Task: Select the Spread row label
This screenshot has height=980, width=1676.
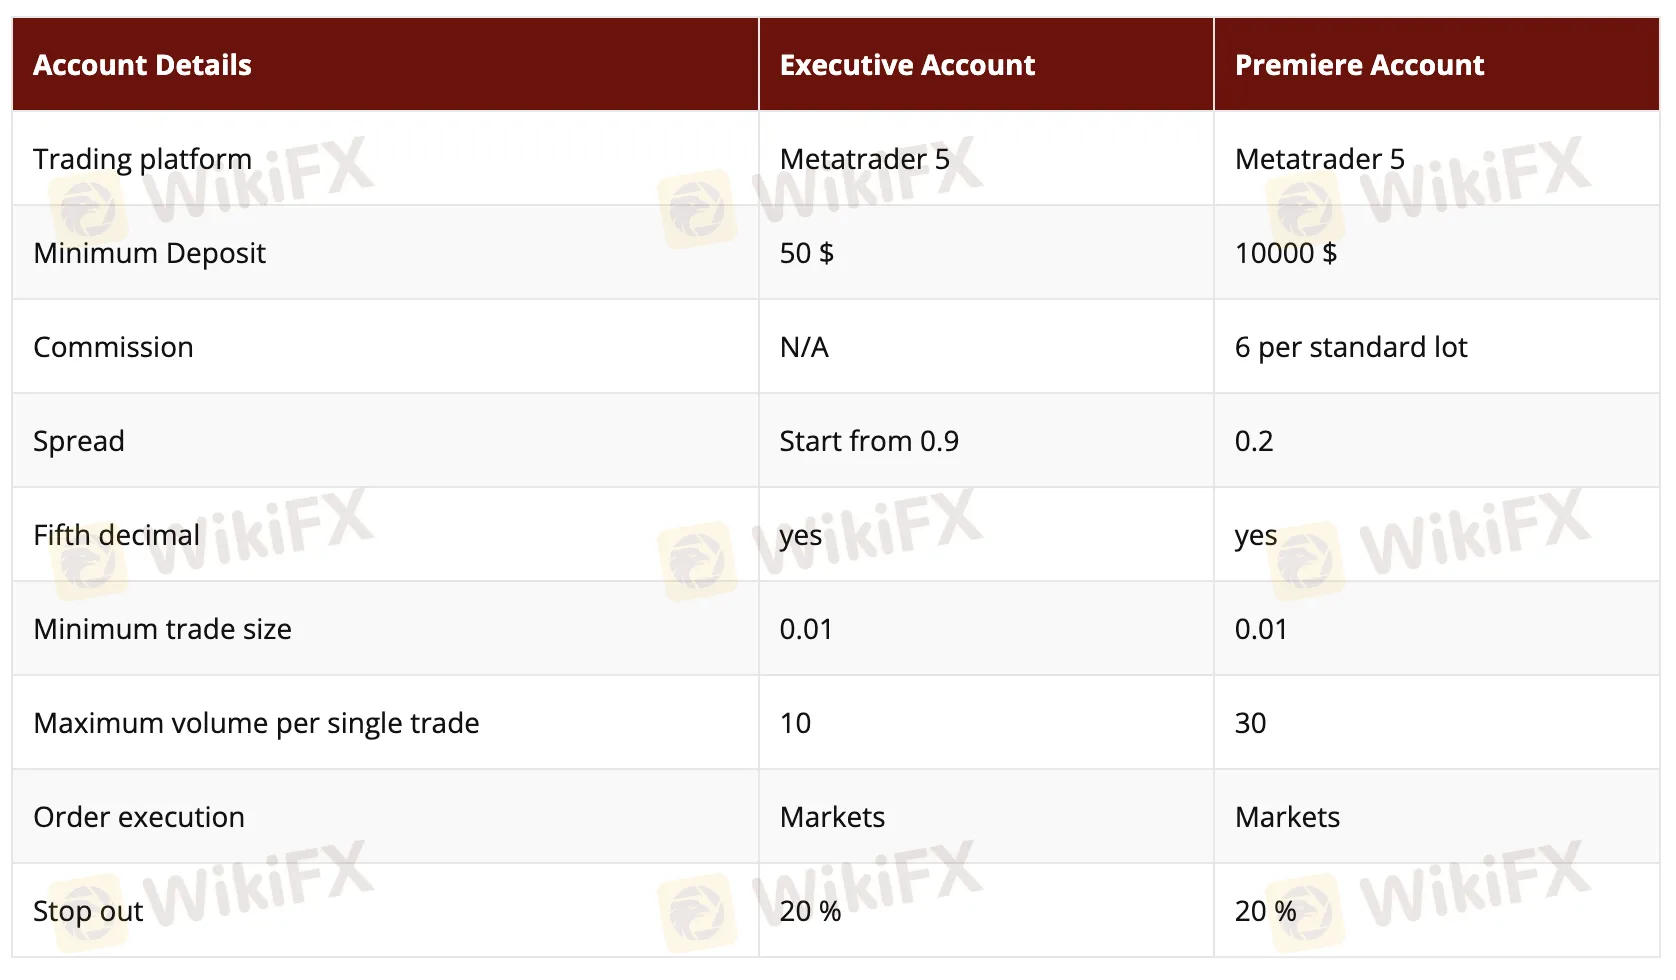Action: pyautogui.click(x=79, y=441)
